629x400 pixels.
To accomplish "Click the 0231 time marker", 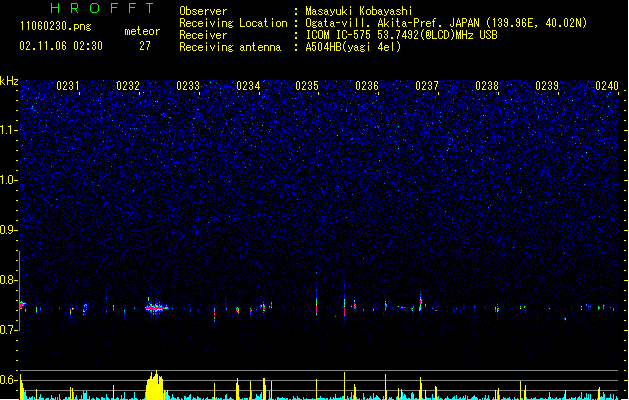I will pos(68,86).
